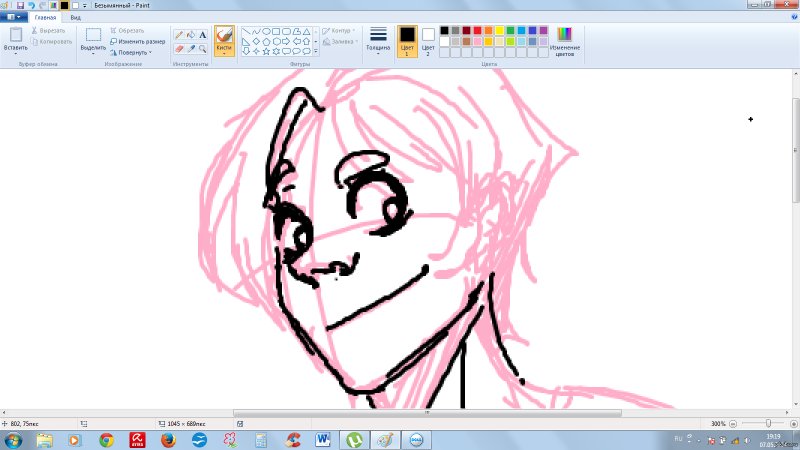
Task: Select the Eraser tool
Action: click(179, 48)
